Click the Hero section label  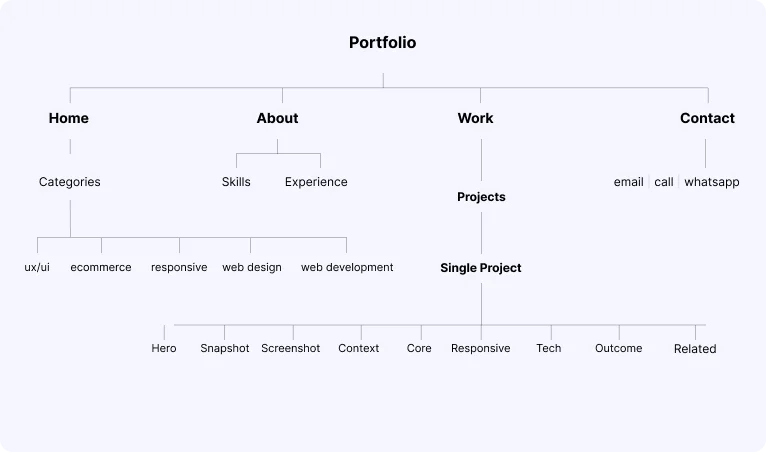coord(164,348)
